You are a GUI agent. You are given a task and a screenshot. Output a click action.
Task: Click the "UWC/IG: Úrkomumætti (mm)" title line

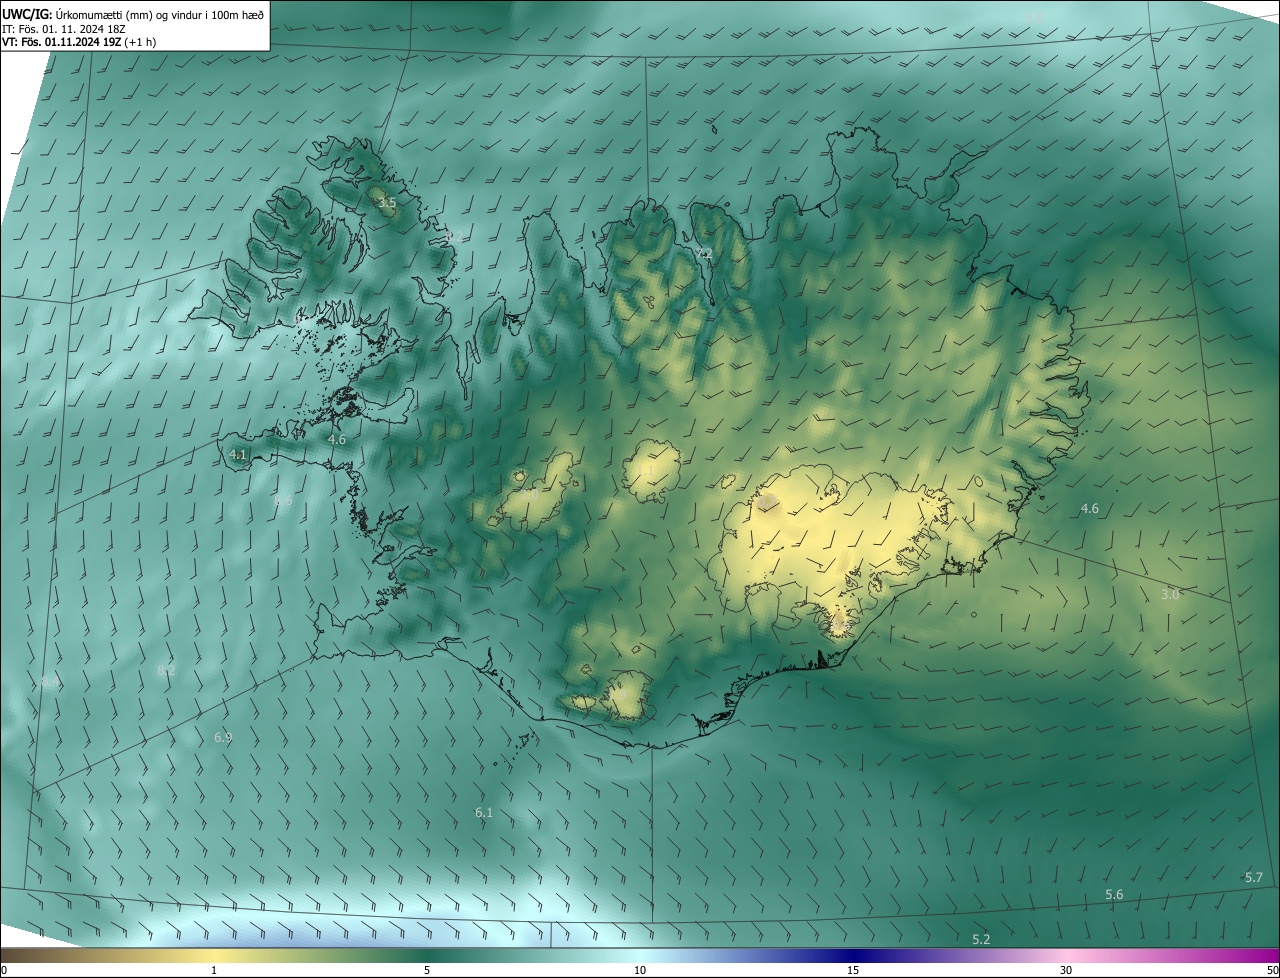(133, 13)
